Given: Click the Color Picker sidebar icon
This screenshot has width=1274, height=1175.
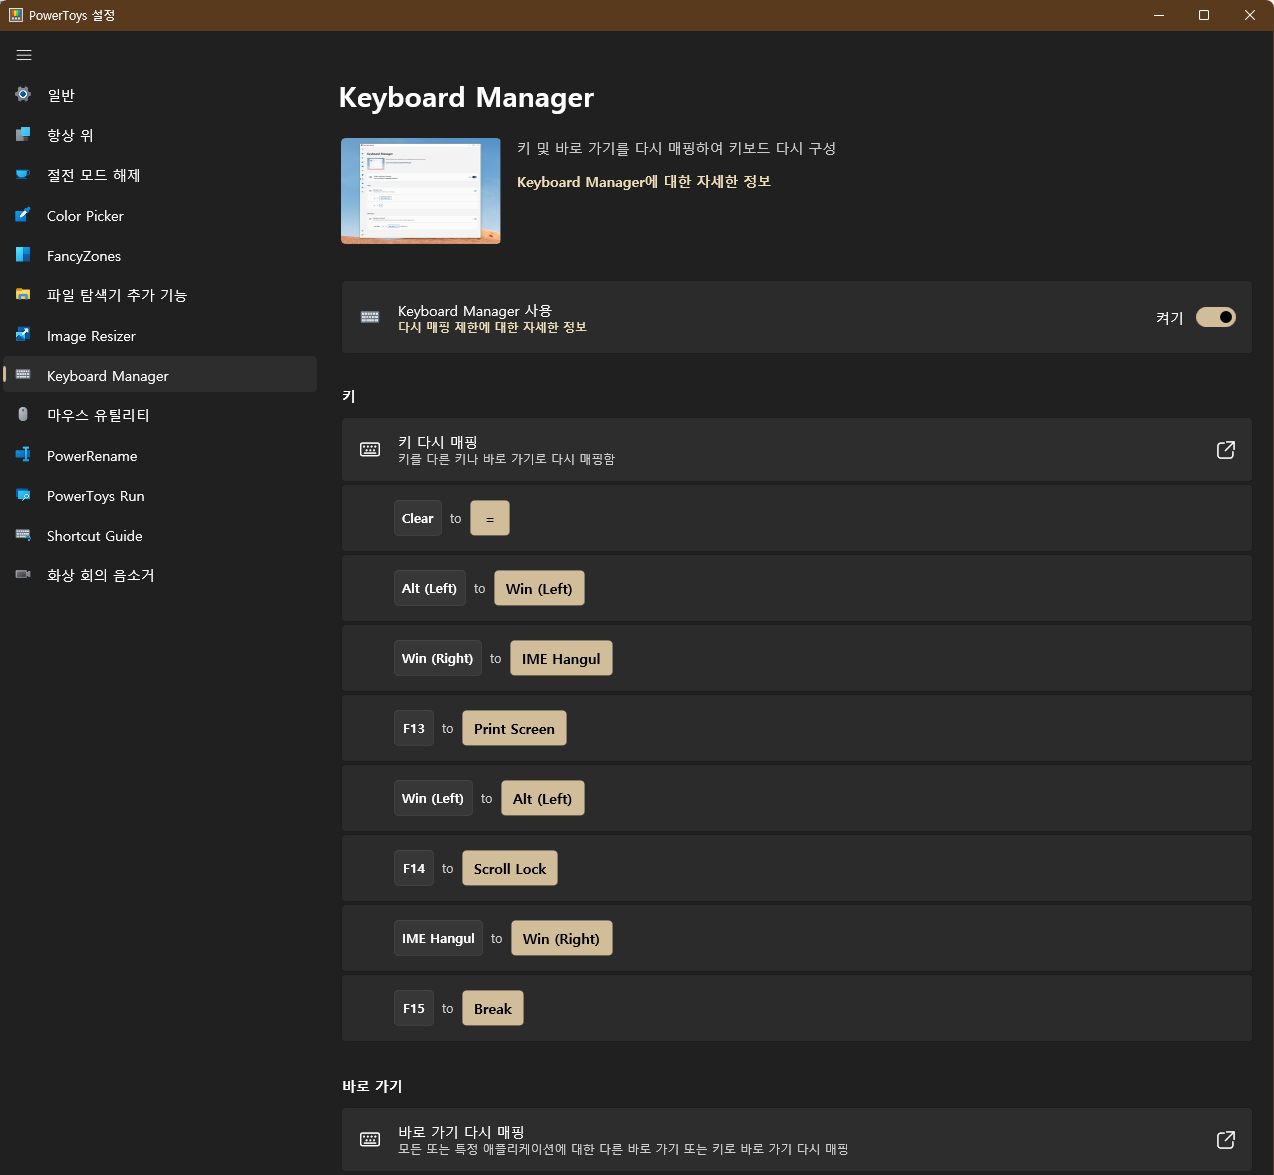Looking at the screenshot, I should click(23, 215).
